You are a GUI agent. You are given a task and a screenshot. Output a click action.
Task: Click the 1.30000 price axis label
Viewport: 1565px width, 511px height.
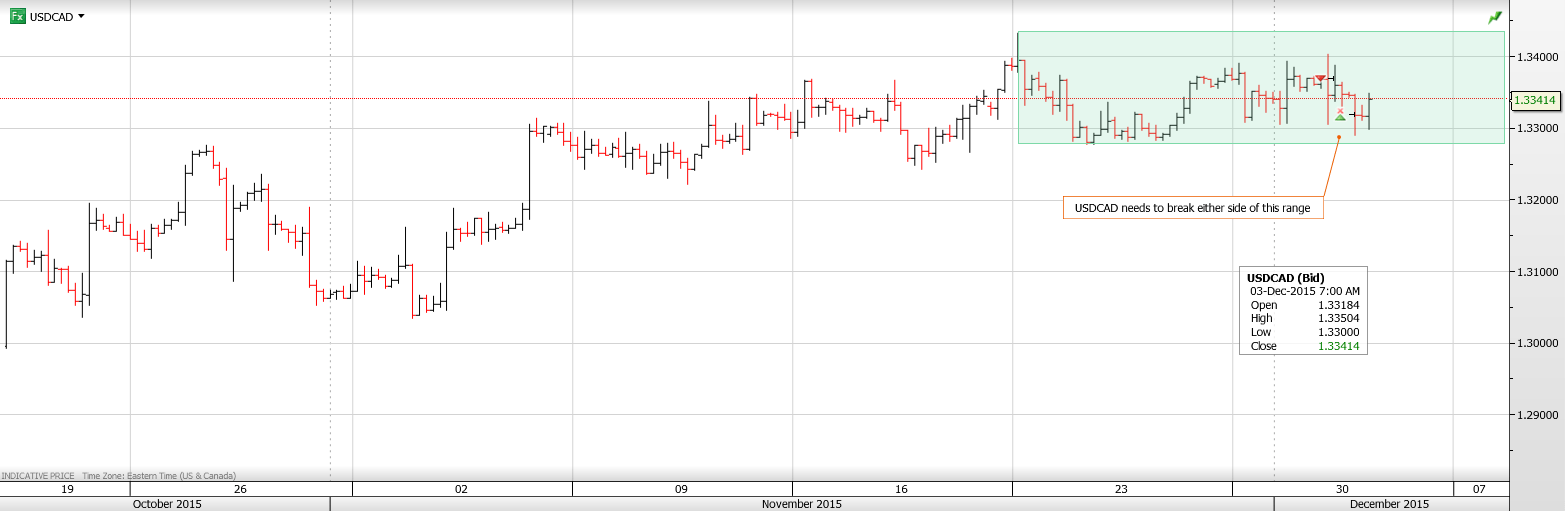1534,343
